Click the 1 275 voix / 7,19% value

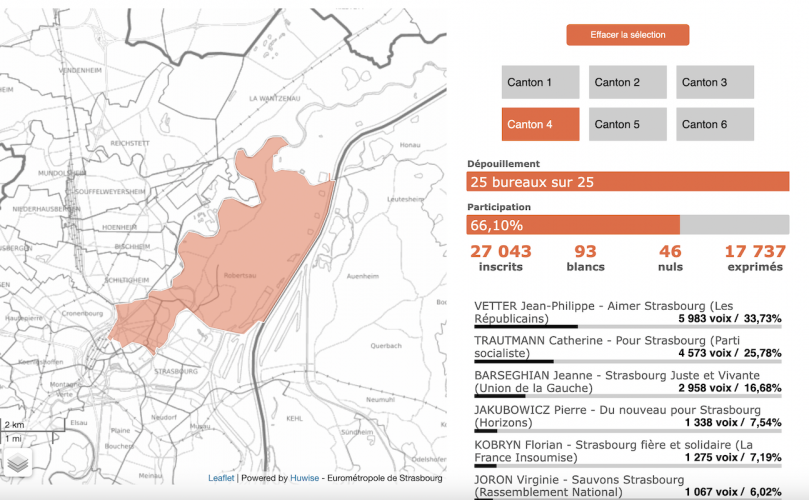pos(733,457)
